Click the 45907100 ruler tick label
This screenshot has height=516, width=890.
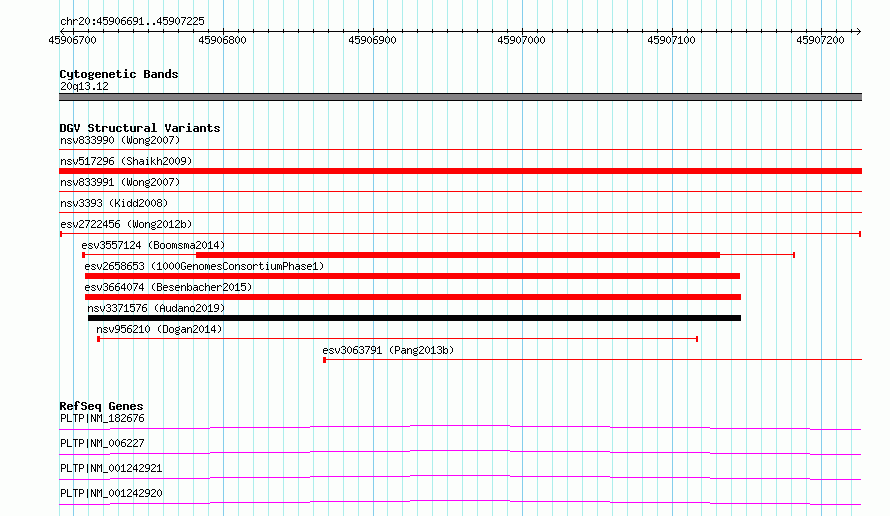(671, 40)
